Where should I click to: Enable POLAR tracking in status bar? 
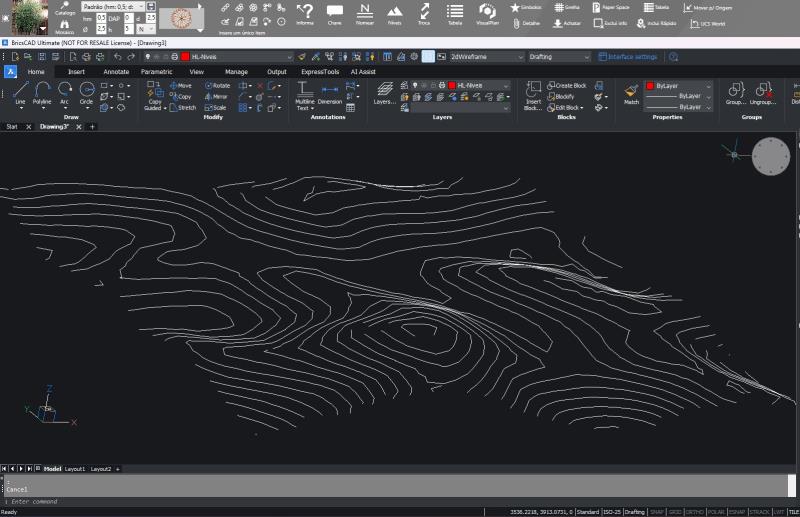(x=716, y=512)
